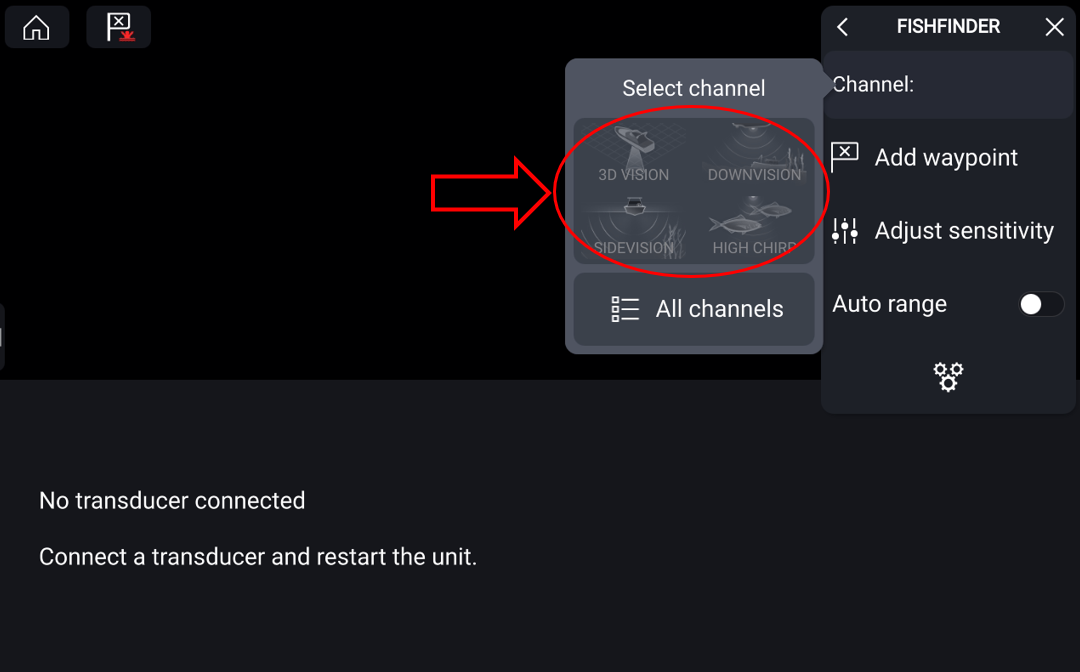Click the Add waypoint flag icon

click(845, 157)
